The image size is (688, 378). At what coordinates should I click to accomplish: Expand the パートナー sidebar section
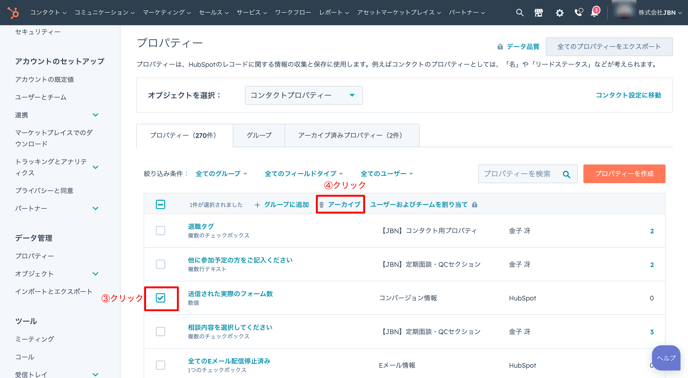[95, 209]
